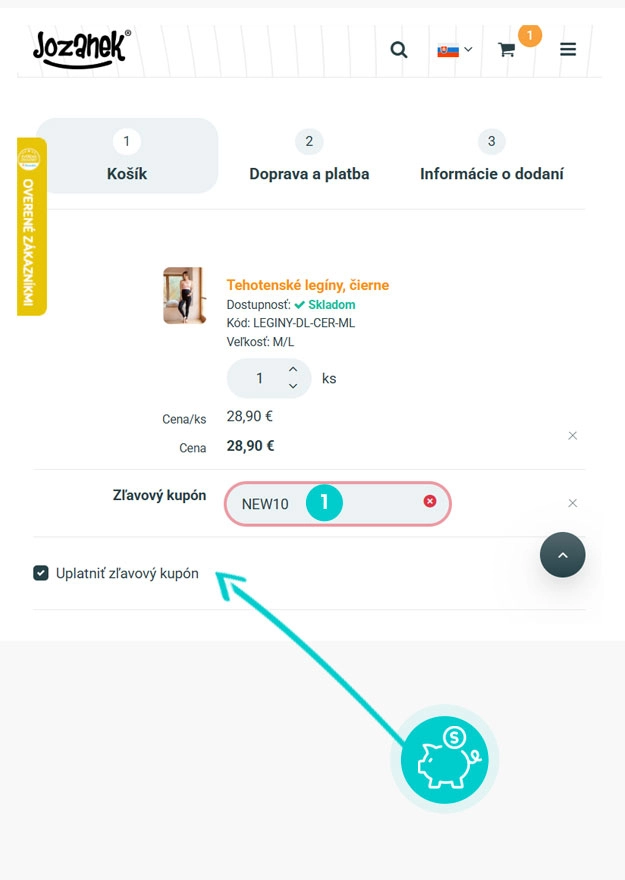Clear the NEW10 coupon code
The image size is (625, 880).
(x=430, y=502)
